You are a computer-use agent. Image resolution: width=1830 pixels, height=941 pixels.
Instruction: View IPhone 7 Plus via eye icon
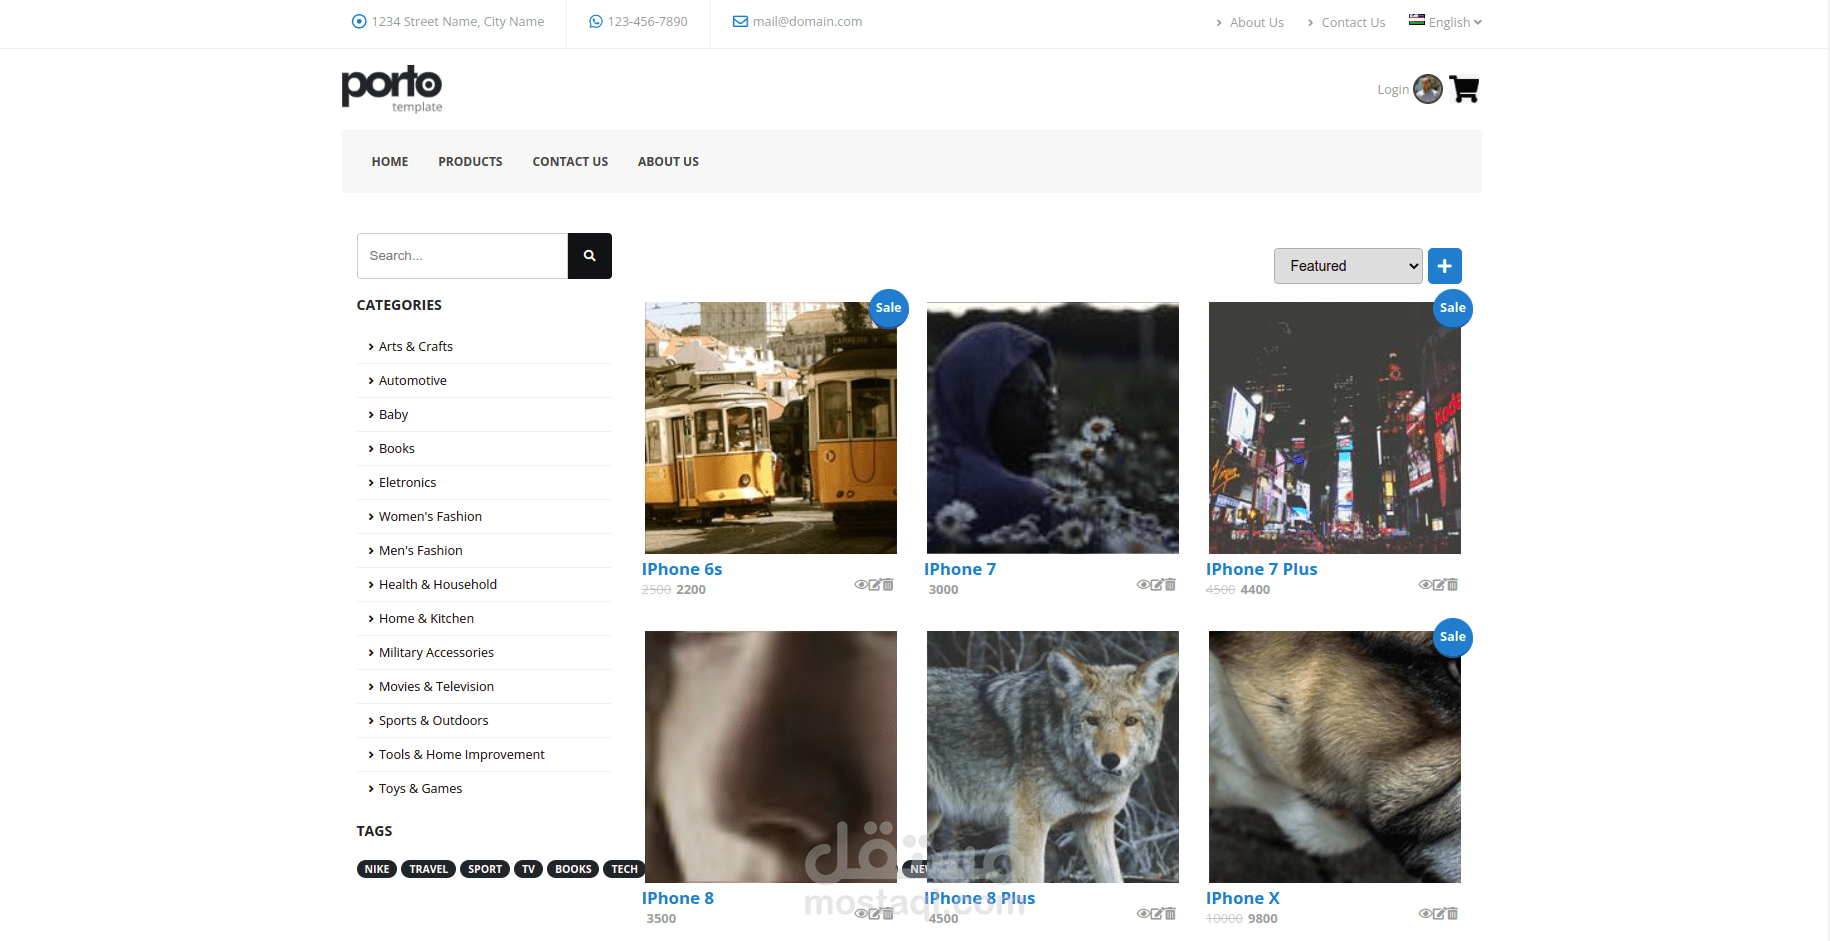tap(1424, 585)
